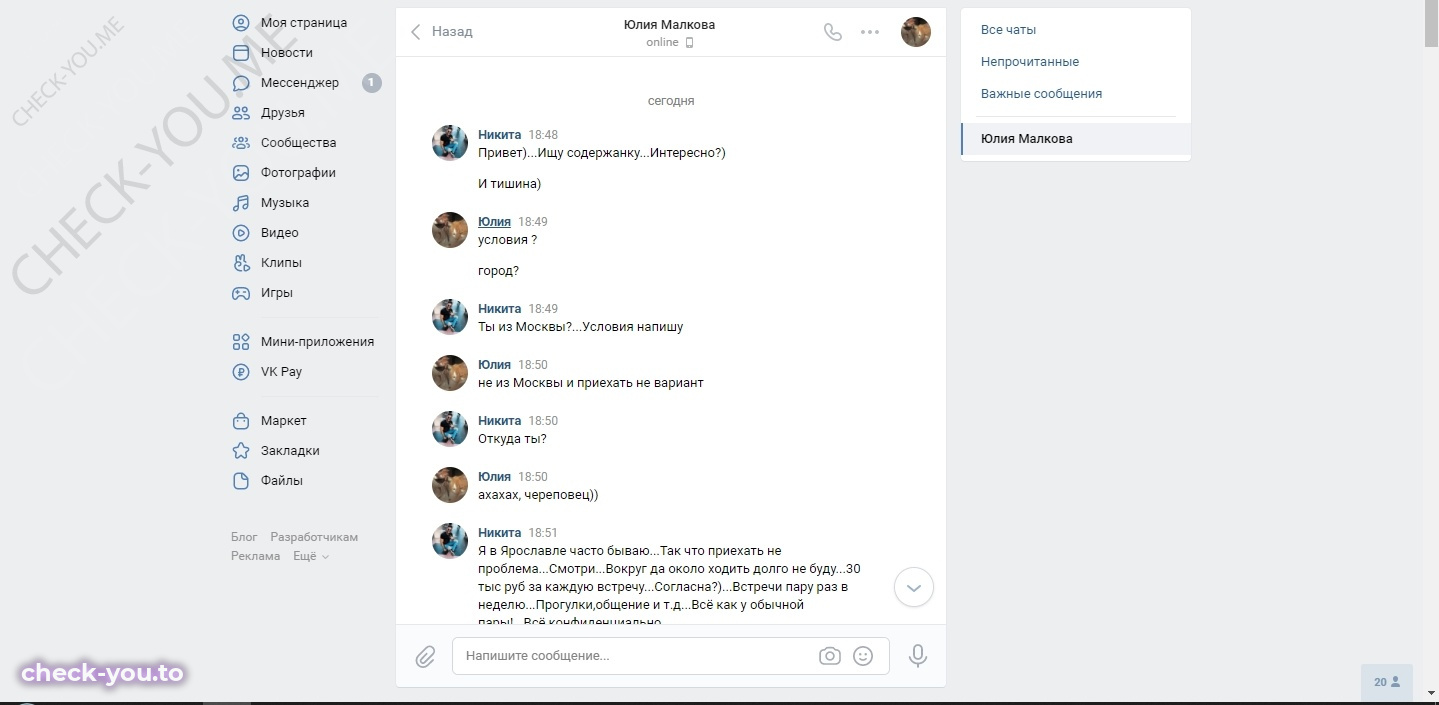Open the Музыка menu item text
Screen dimensions: 1439x705
click(x=285, y=202)
